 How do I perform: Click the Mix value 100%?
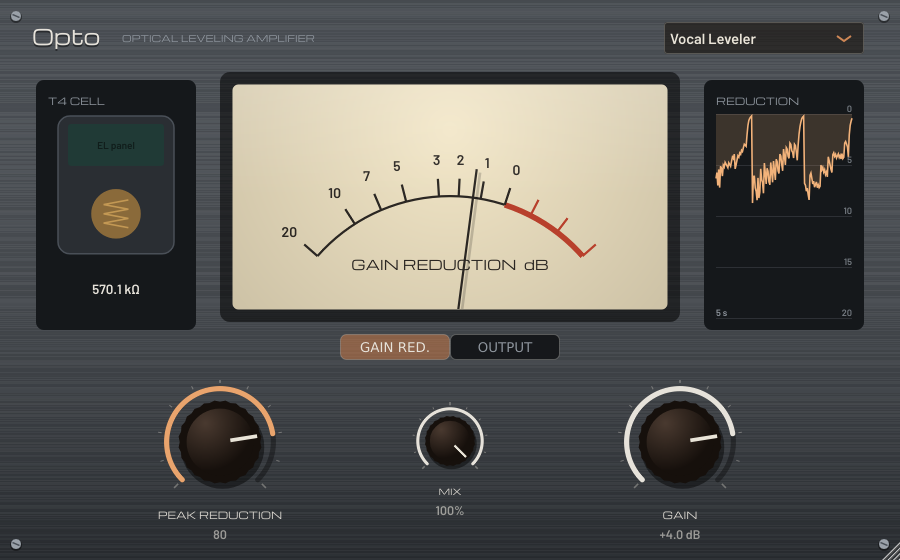click(x=449, y=511)
